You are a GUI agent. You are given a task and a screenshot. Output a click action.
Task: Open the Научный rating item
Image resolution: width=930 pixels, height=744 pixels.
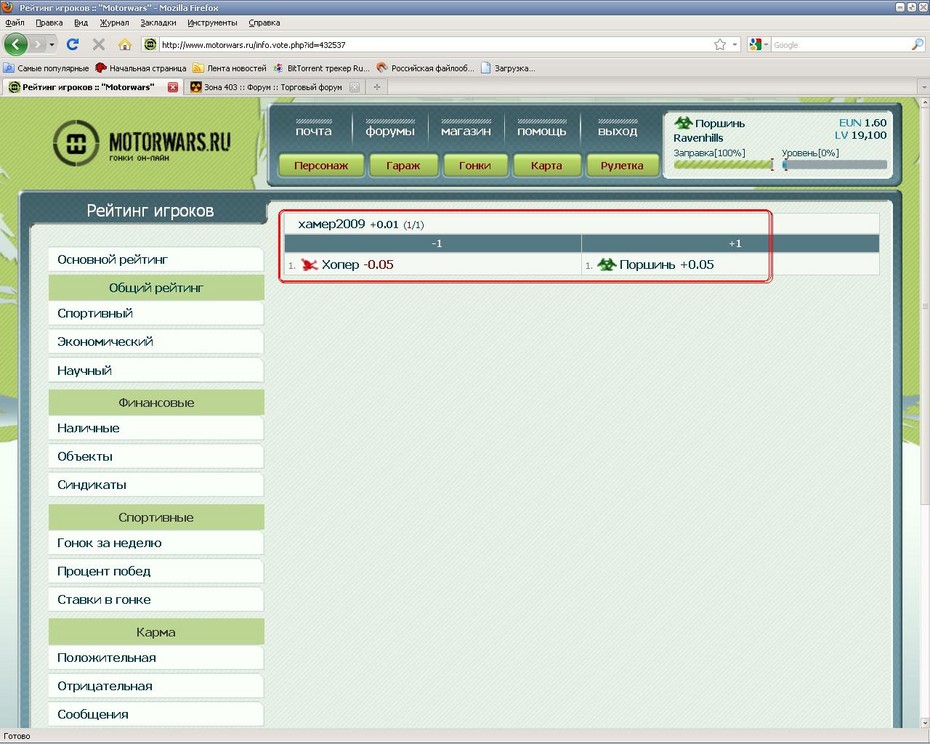[x=156, y=370]
